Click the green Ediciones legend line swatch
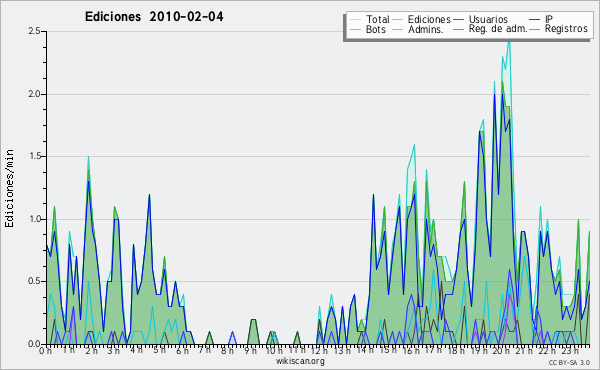This screenshot has width=600, height=370. coord(398,20)
